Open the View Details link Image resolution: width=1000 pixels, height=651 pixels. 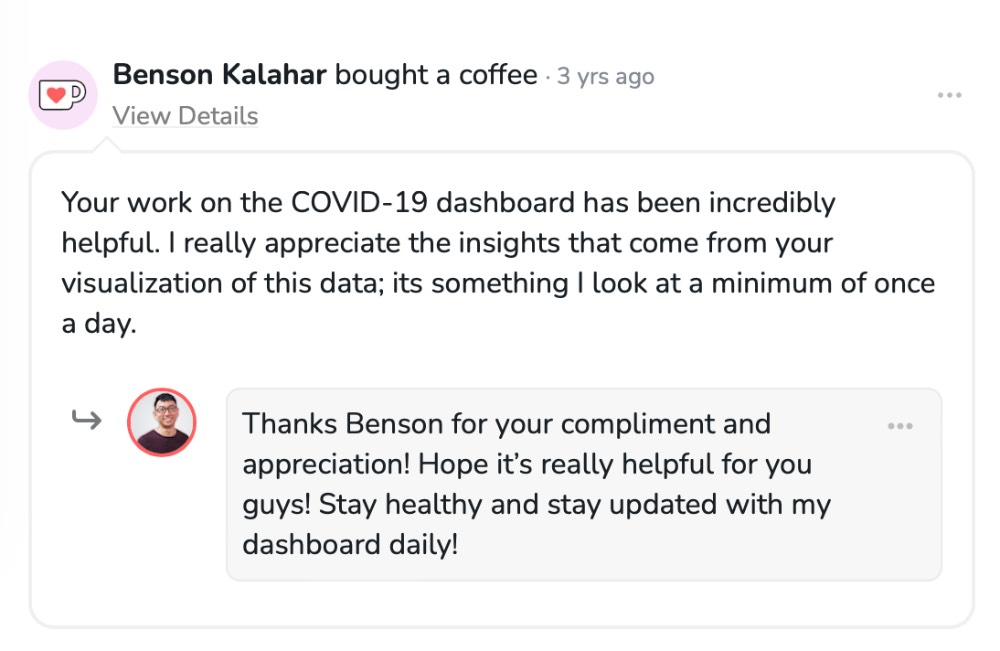(185, 116)
